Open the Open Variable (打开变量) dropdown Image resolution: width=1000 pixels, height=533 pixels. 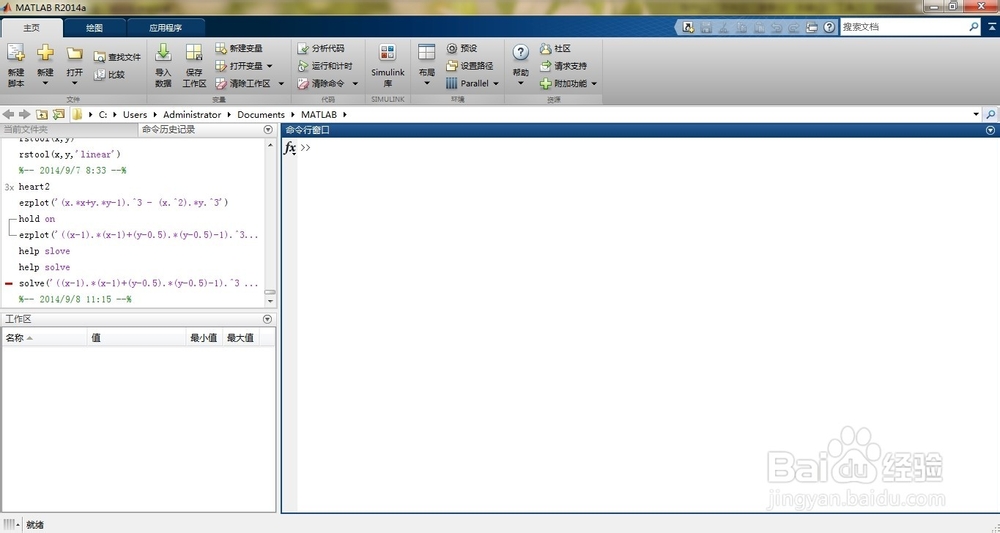[x=270, y=66]
